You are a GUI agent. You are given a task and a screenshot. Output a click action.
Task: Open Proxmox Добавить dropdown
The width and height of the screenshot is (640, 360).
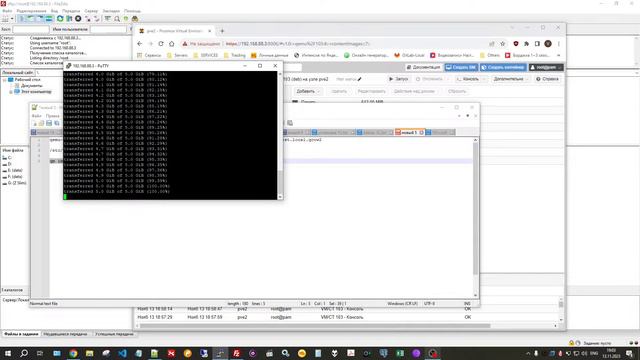click(x=307, y=91)
